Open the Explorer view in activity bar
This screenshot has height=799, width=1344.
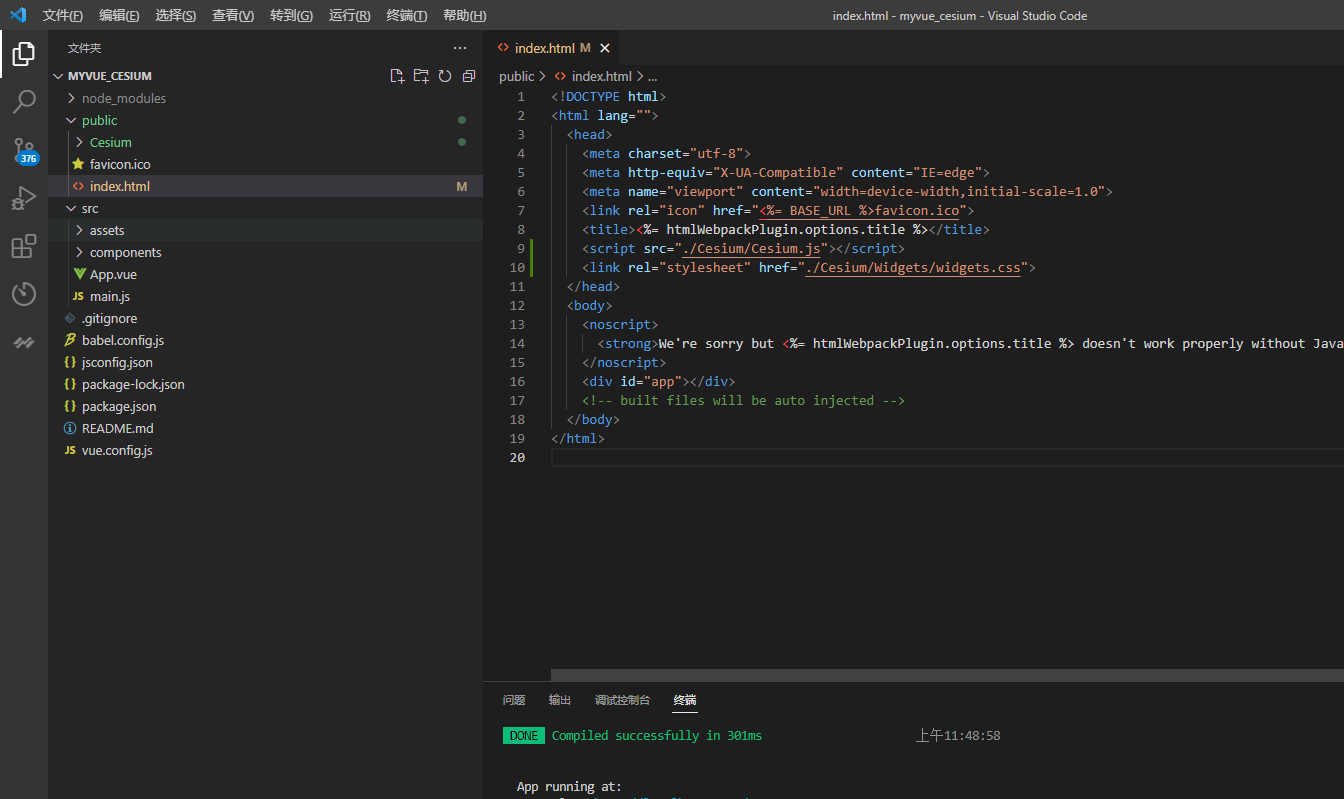24,54
